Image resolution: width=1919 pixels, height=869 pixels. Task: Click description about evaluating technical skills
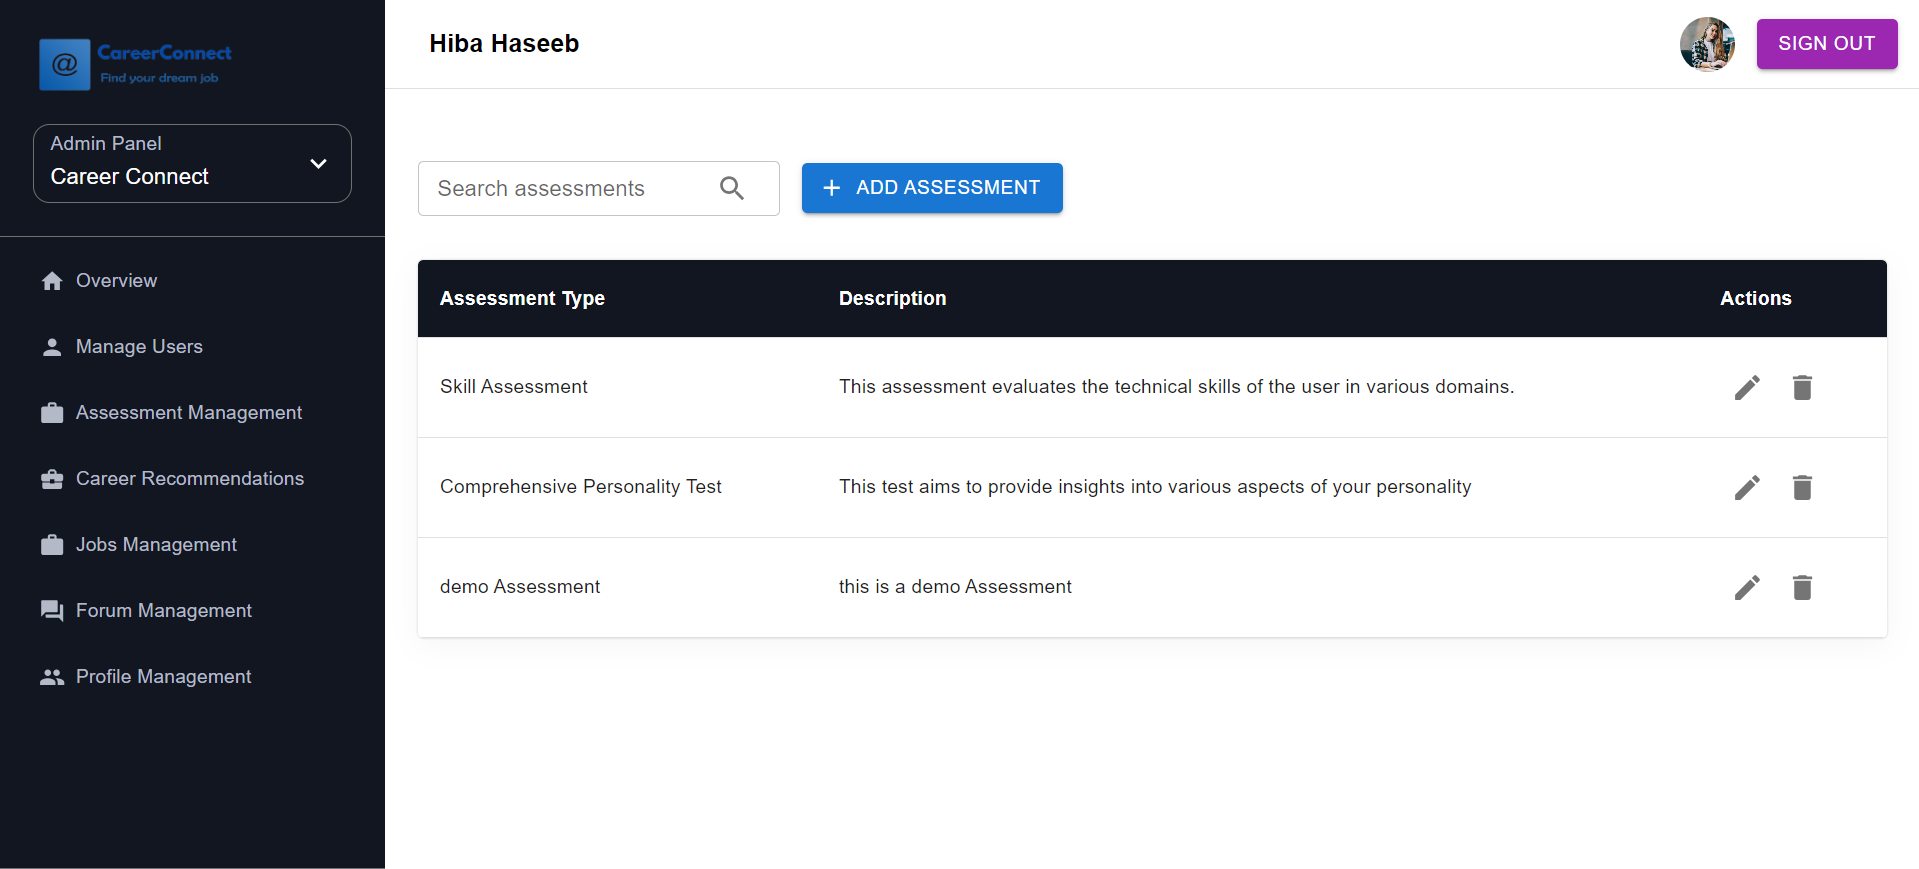[1177, 387]
